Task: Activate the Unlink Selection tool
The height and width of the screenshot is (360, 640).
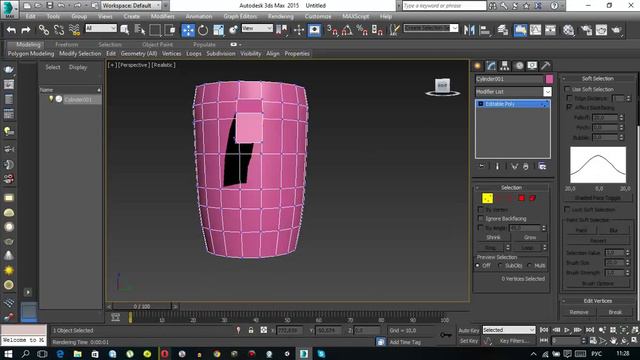Action: pyautogui.click(x=59, y=30)
